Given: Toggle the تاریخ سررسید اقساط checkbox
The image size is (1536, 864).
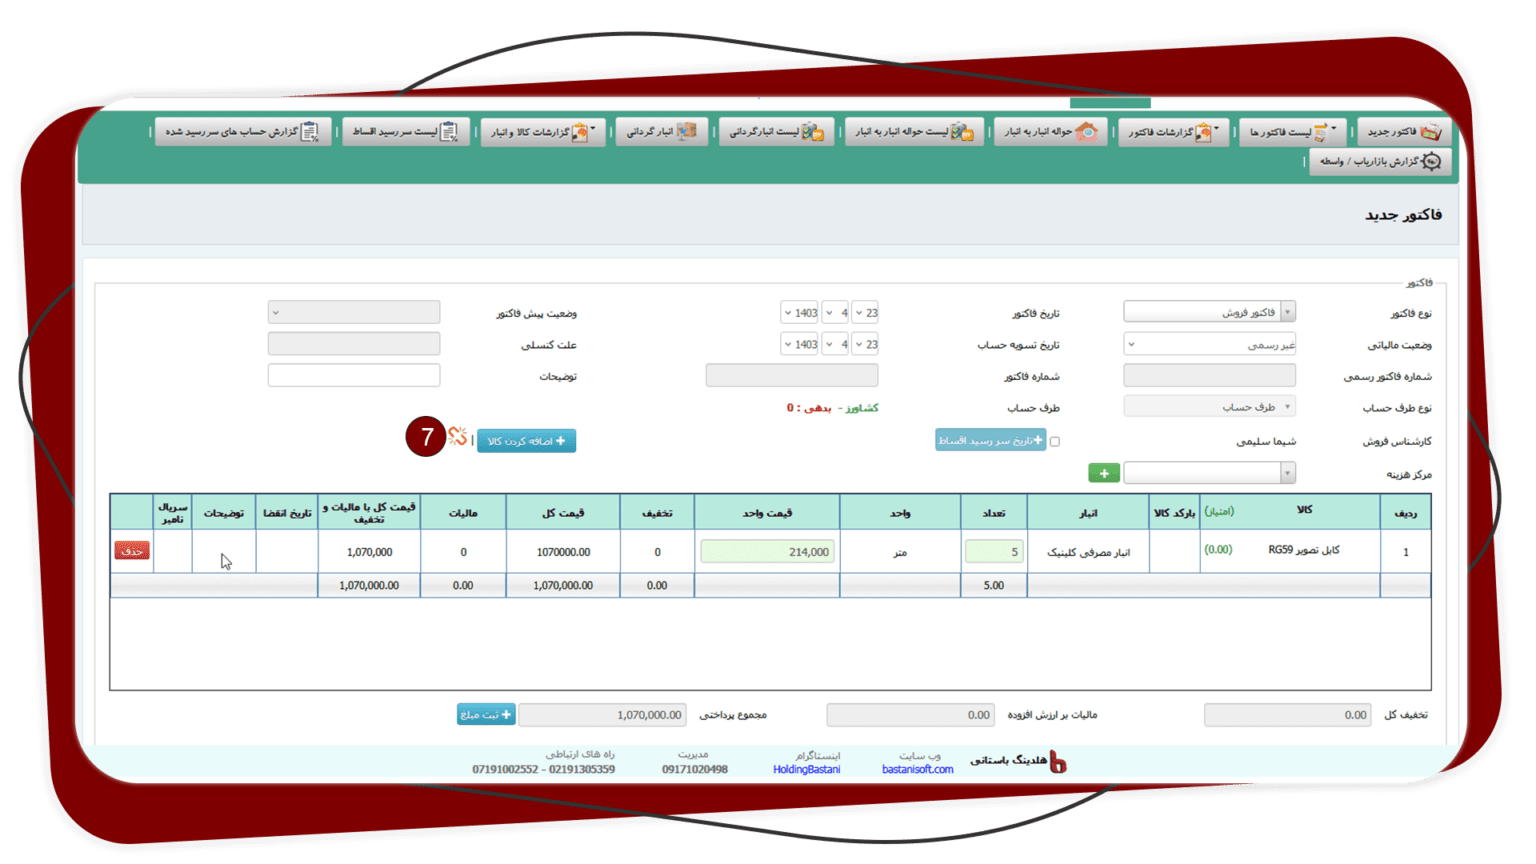Looking at the screenshot, I should [1055, 441].
